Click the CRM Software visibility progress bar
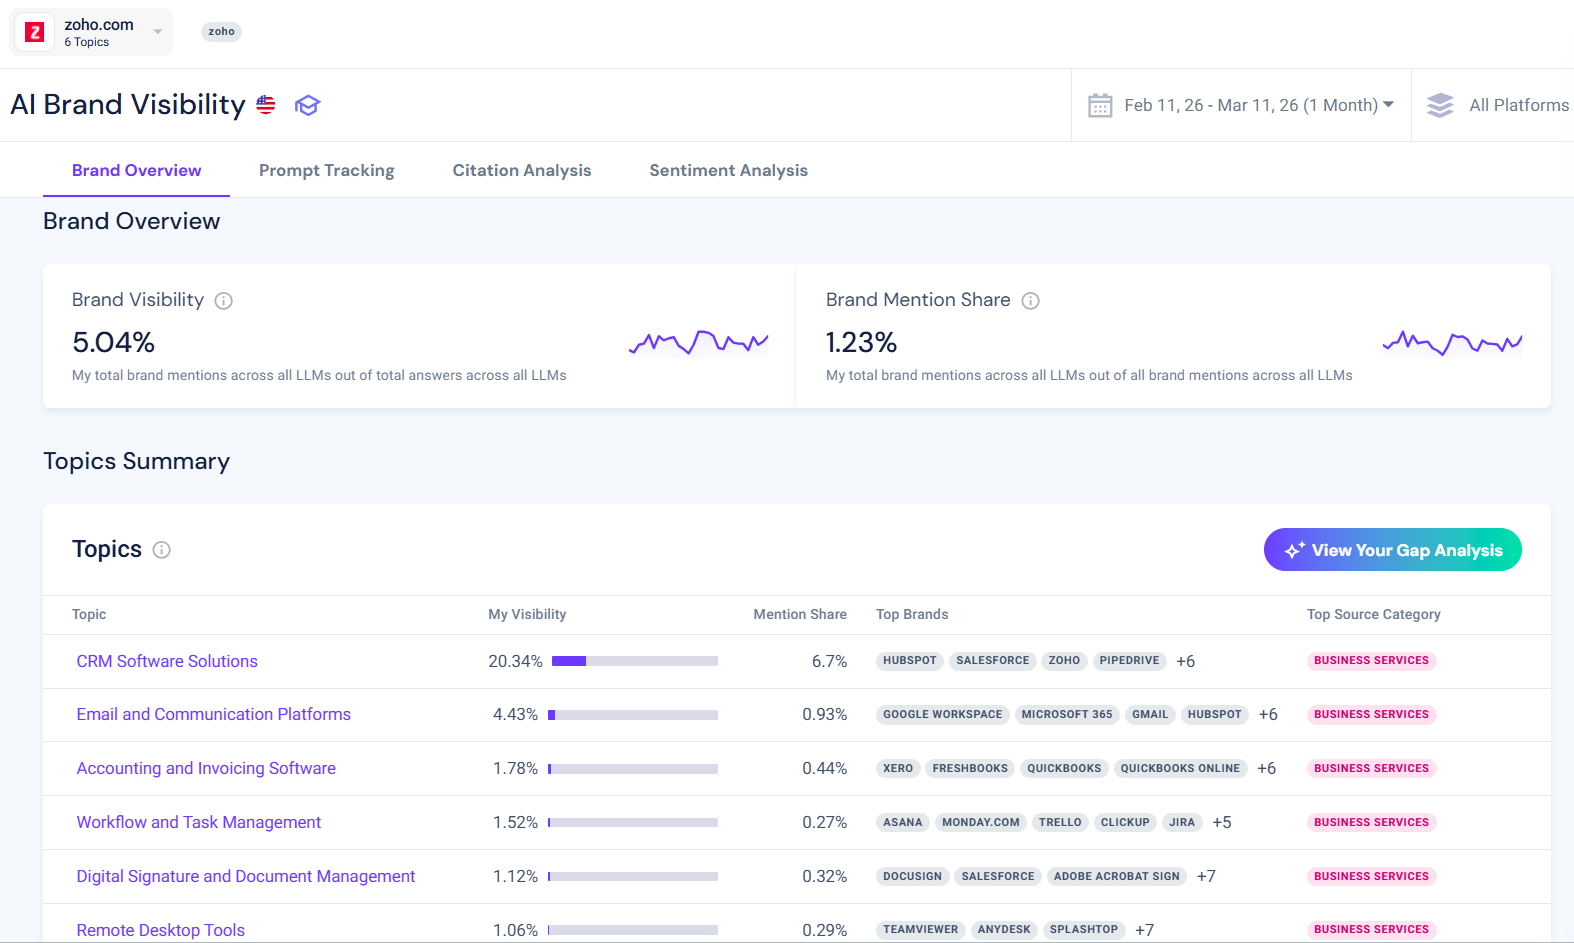 tap(635, 661)
